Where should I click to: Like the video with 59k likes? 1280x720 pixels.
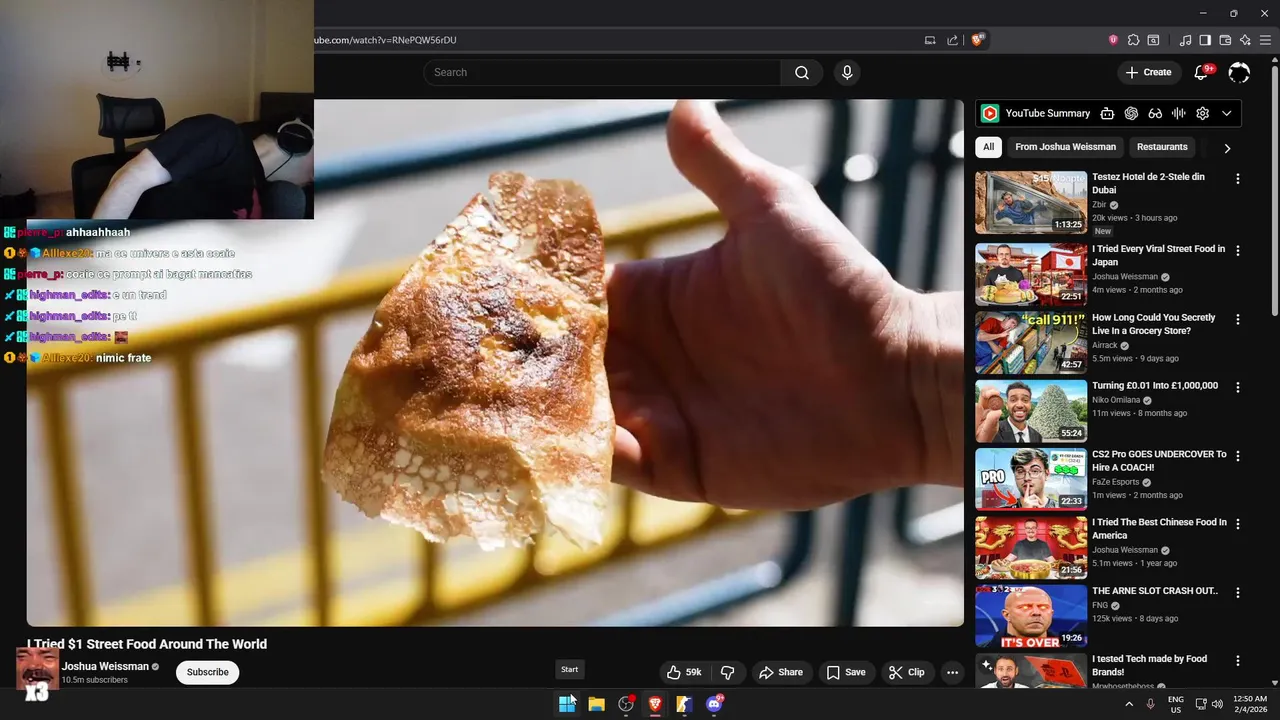684,672
